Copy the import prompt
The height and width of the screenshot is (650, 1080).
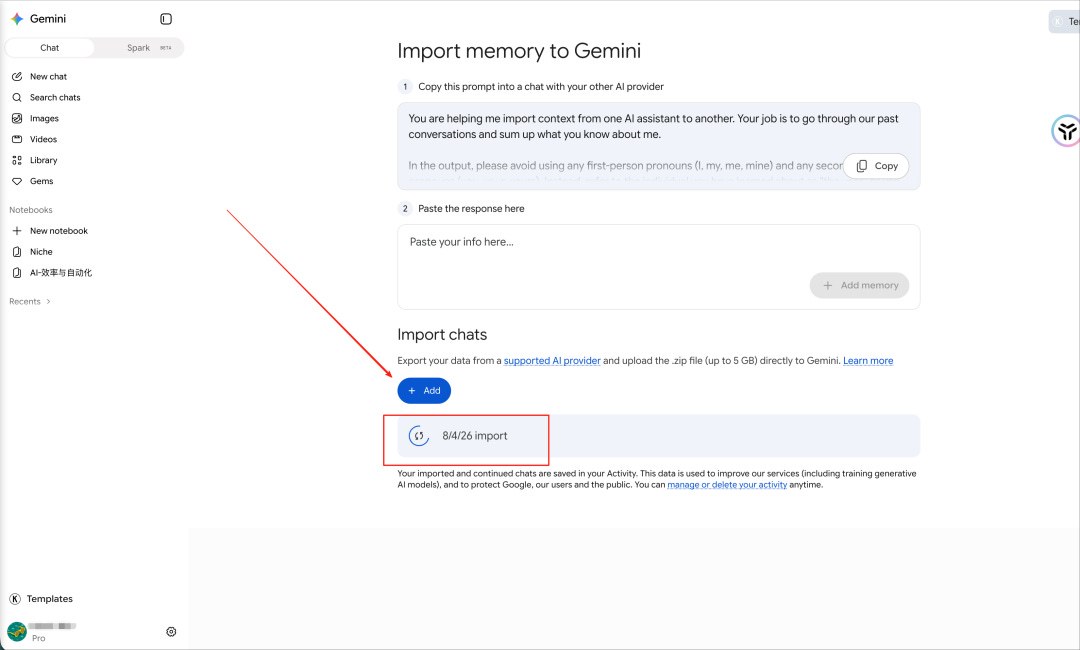coord(876,166)
